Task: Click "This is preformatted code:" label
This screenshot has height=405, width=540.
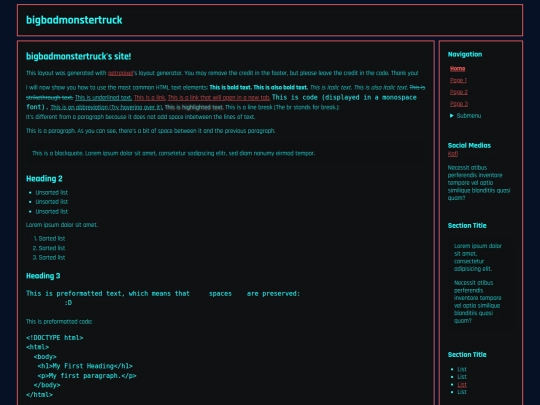Action: 59,322
